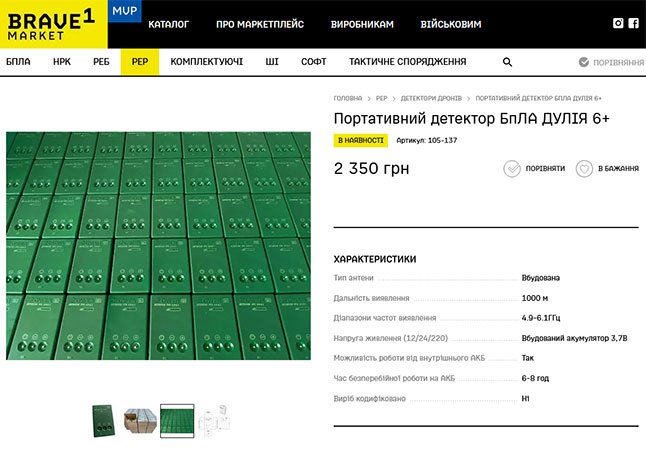Viewport: 646px width, 460px height.
Task: Click the heart wishlist icon
Action: 585,169
